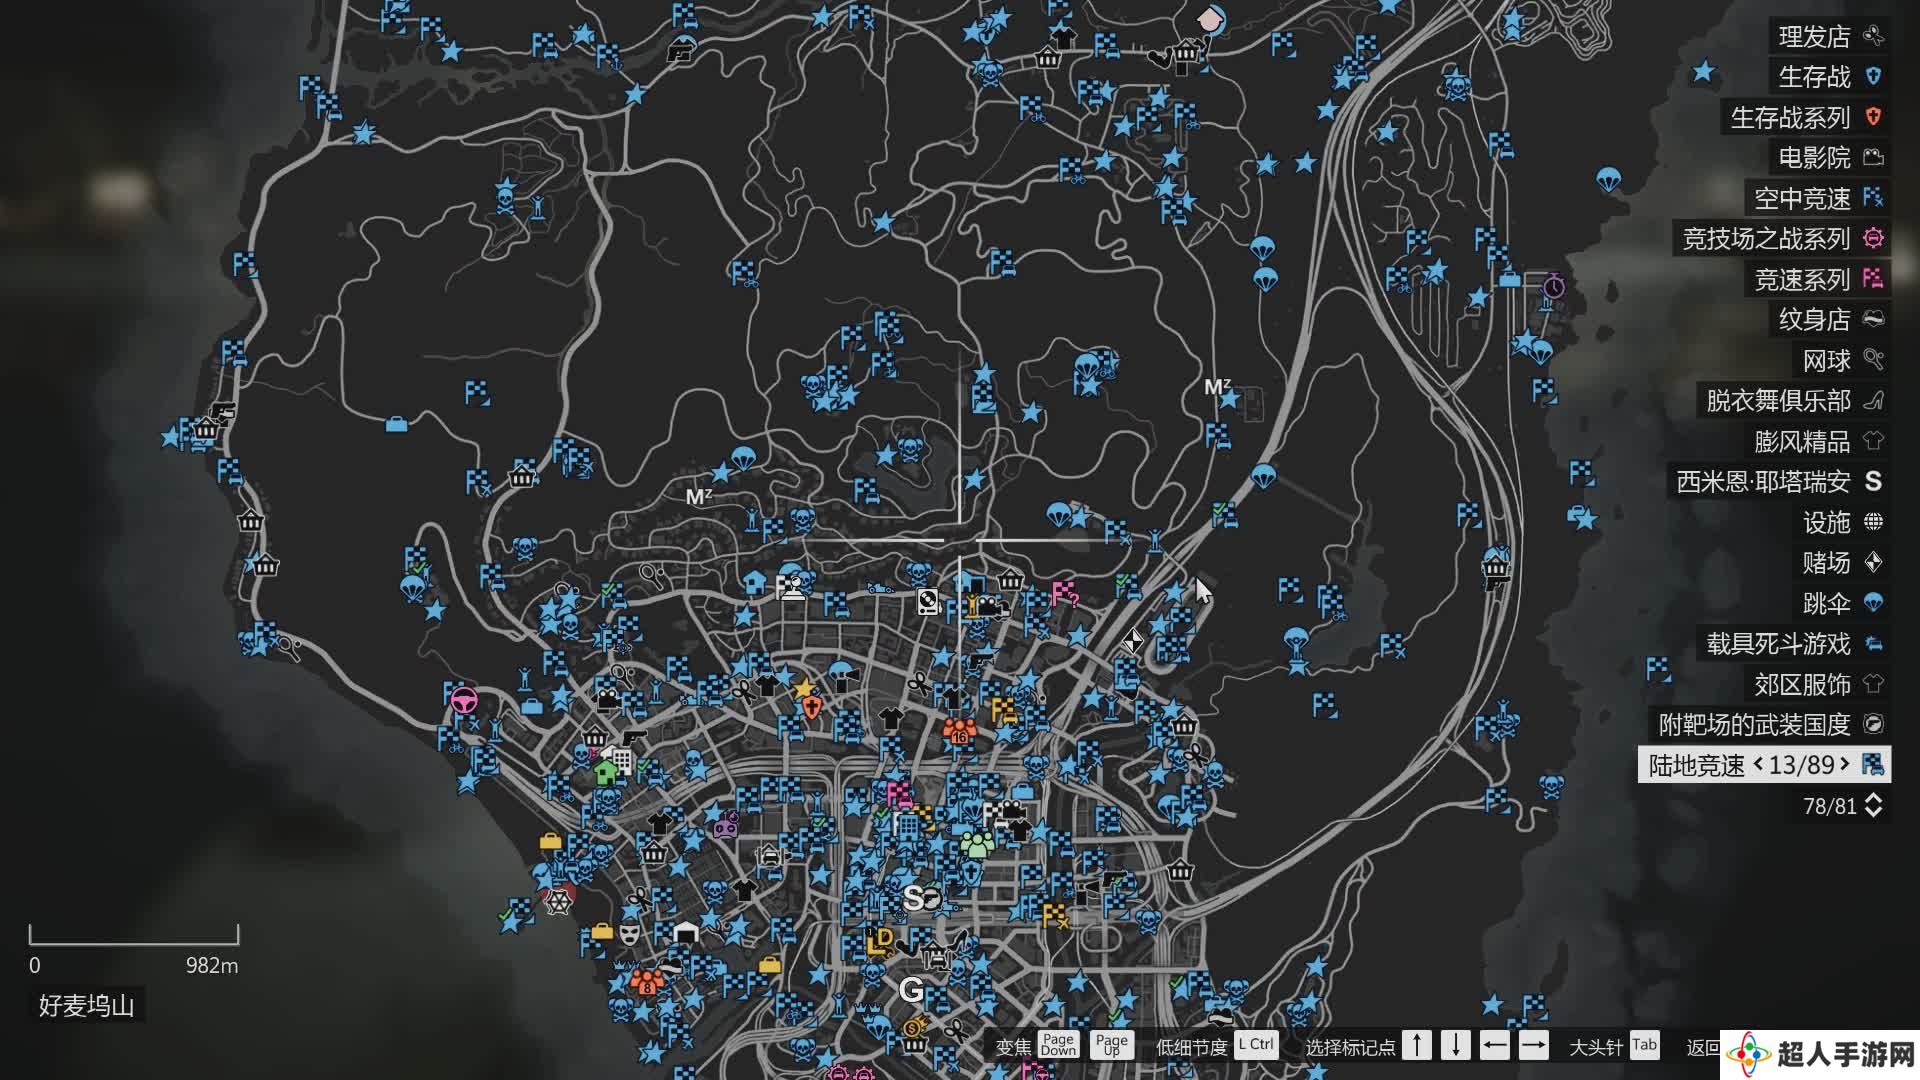Click the Tab waypoint key hint
Viewport: 1920px width, 1080px height.
point(1645,1045)
